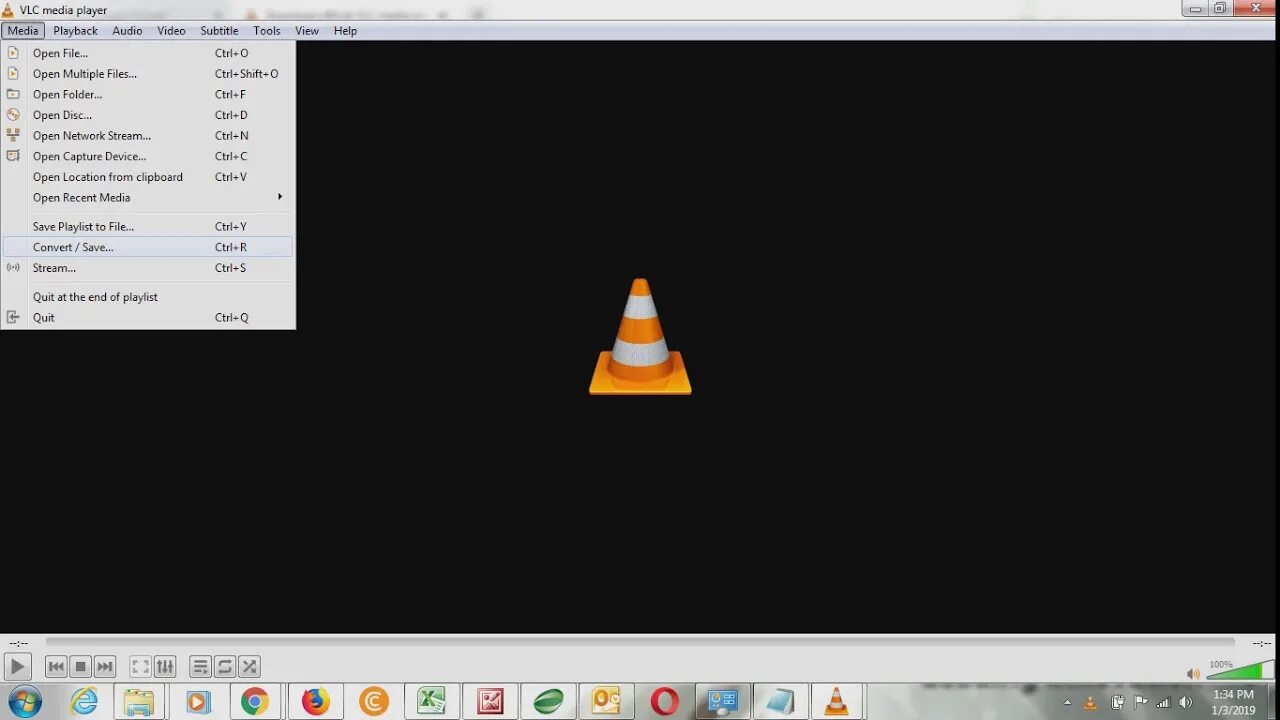Viewport: 1280px width, 720px height.
Task: Open the View menu
Action: click(x=307, y=31)
